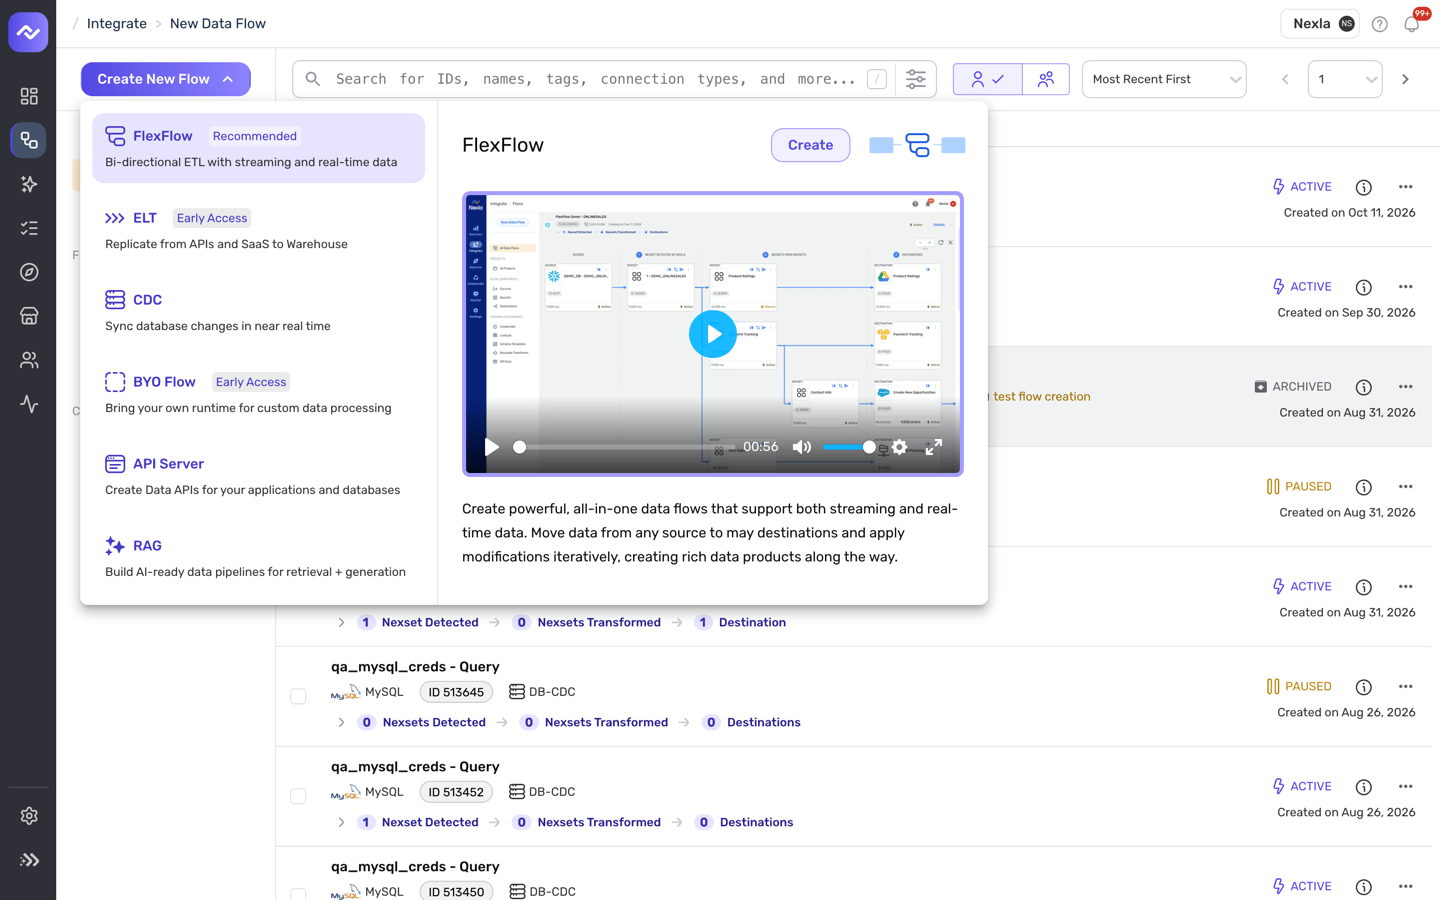This screenshot has height=900, width=1440.
Task: Open the settings gear in sidebar
Action: [29, 816]
